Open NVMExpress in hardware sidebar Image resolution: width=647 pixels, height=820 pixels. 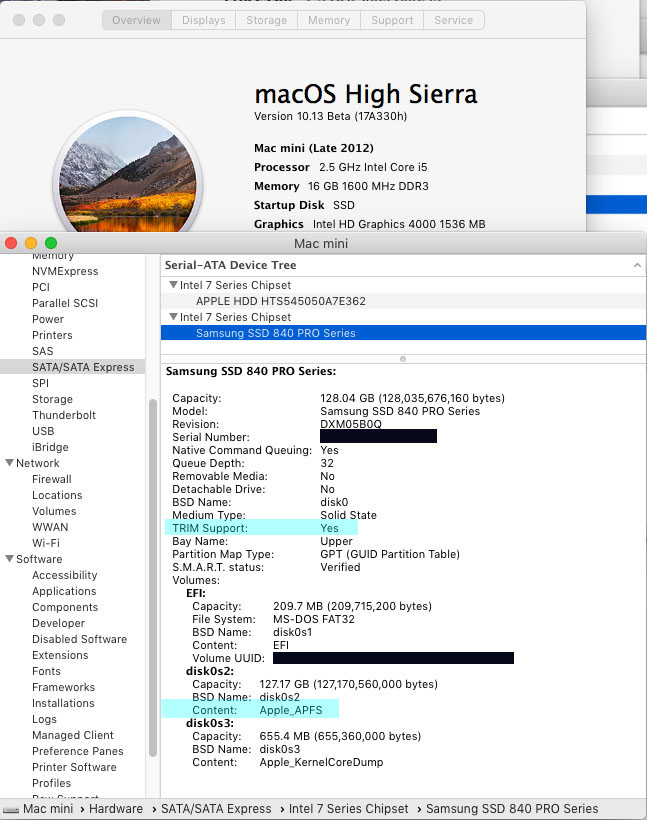[x=65, y=271]
